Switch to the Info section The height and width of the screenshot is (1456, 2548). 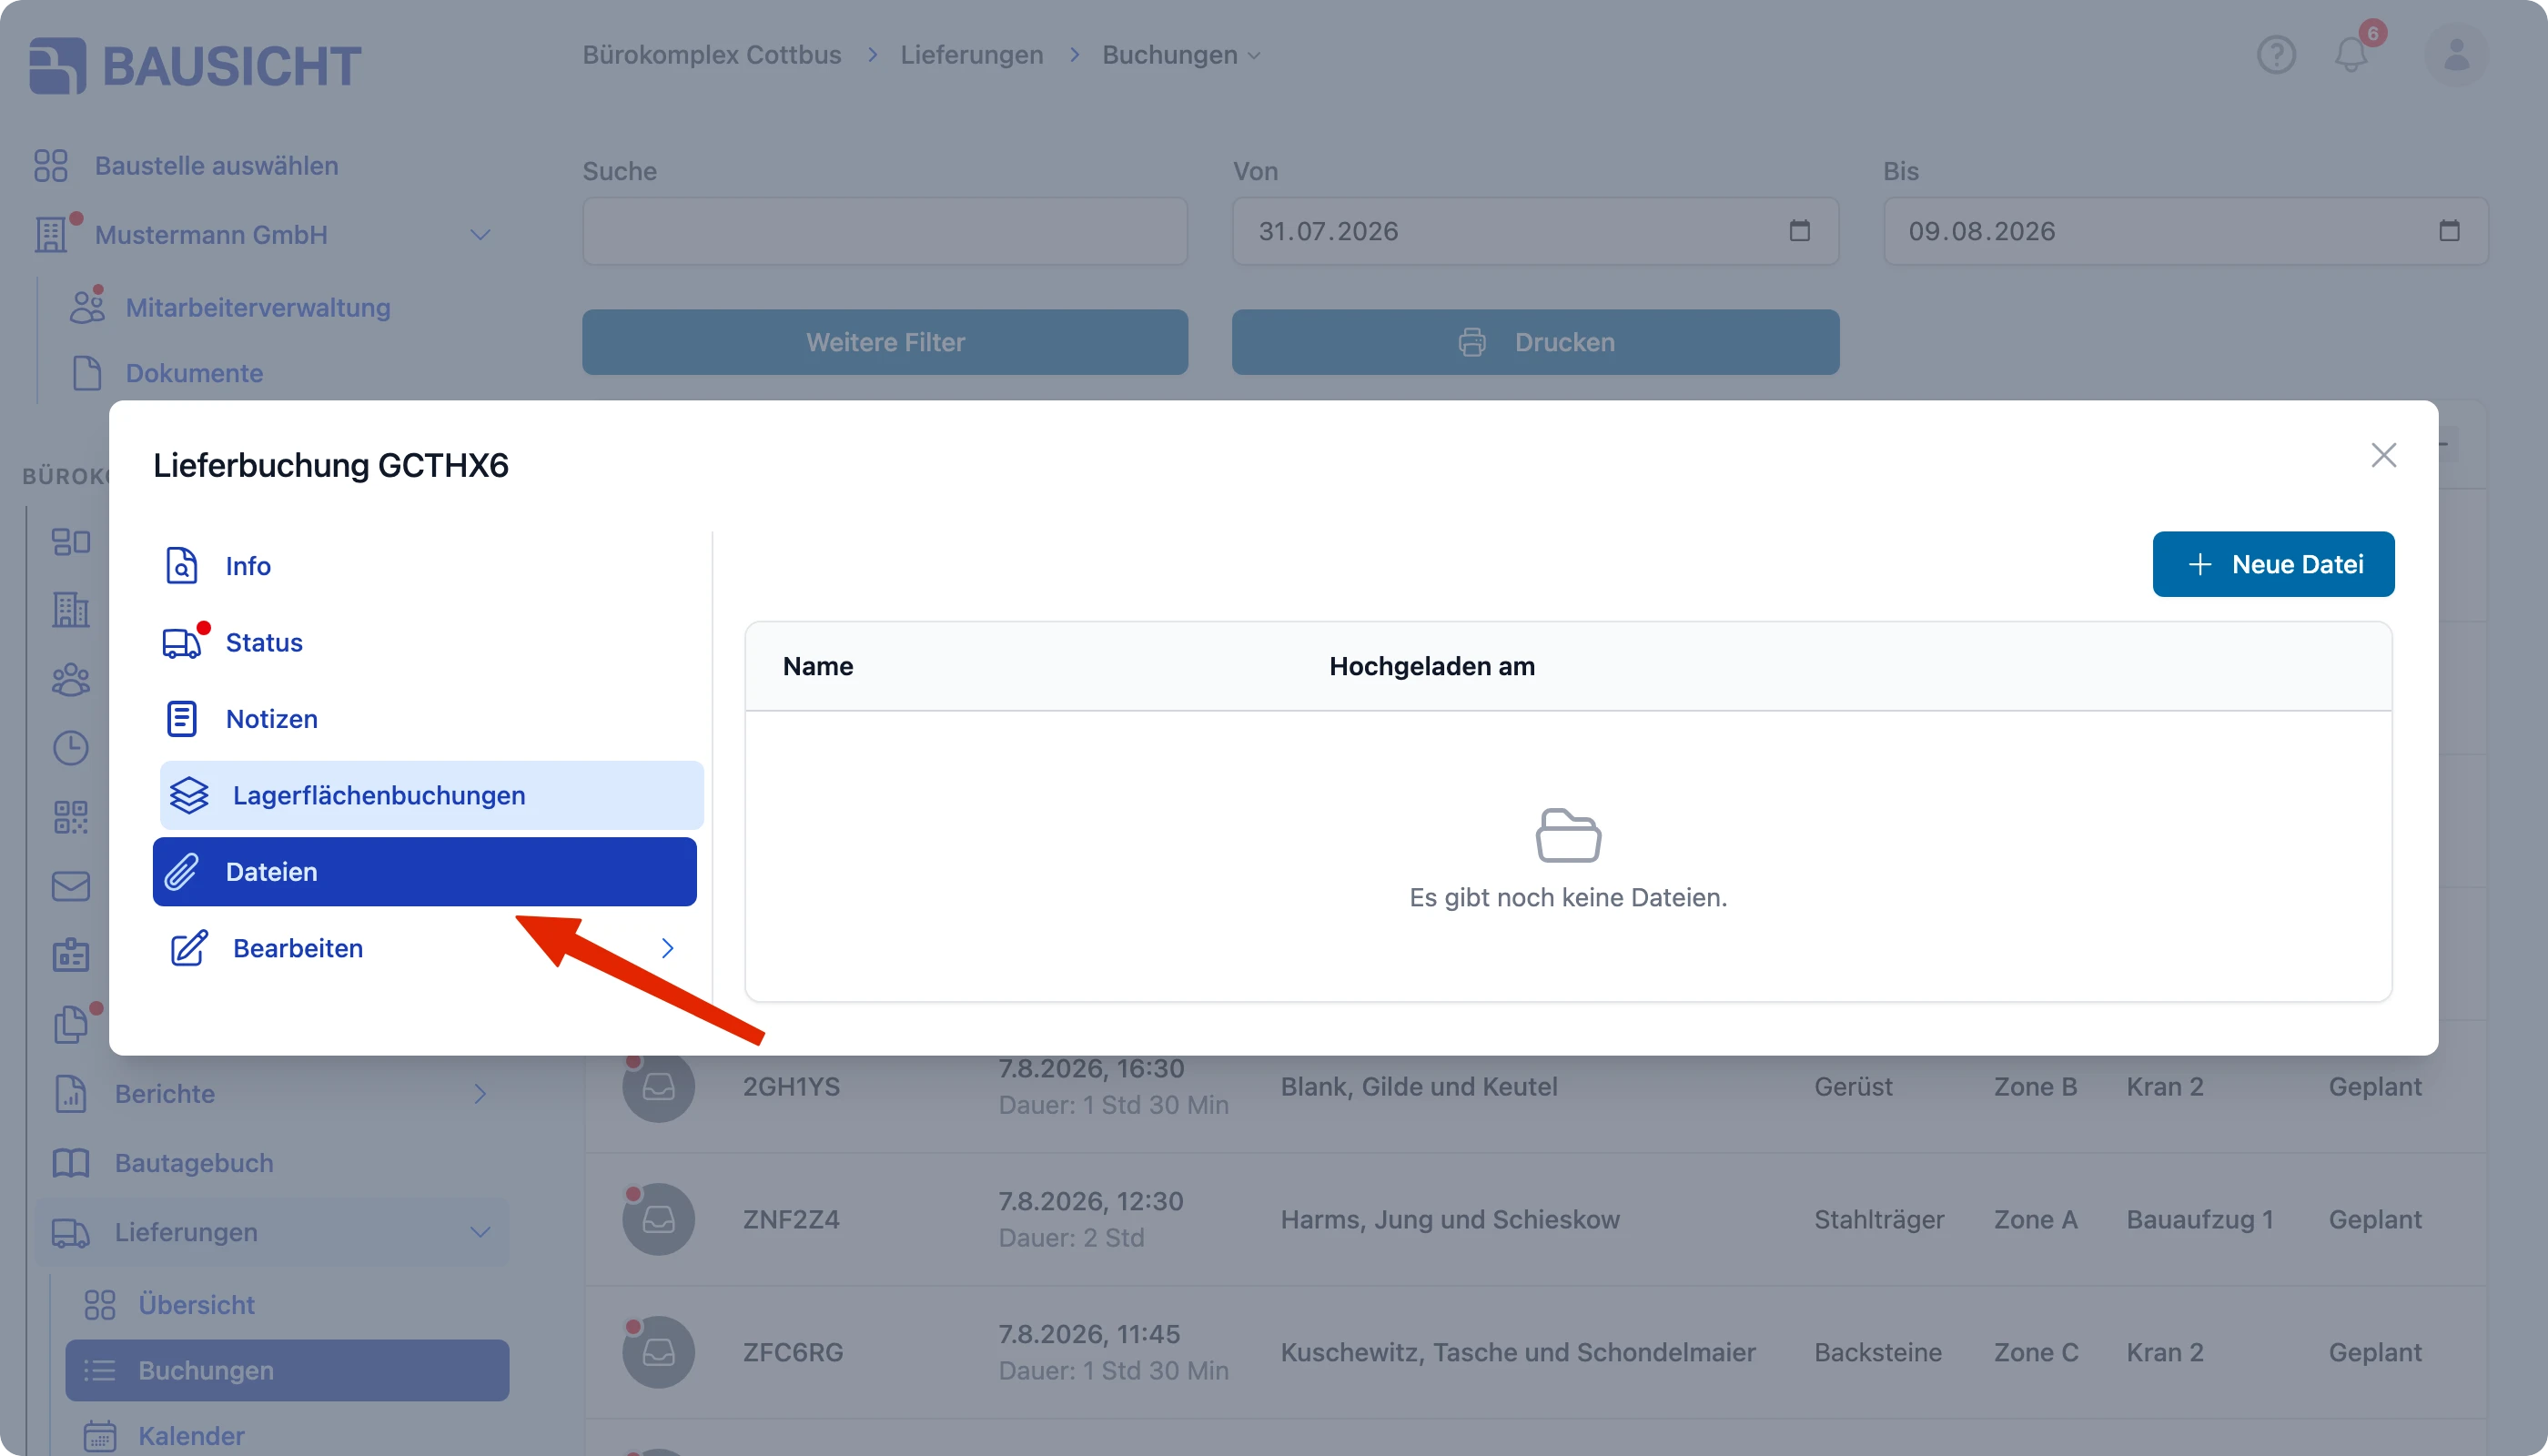(425, 566)
